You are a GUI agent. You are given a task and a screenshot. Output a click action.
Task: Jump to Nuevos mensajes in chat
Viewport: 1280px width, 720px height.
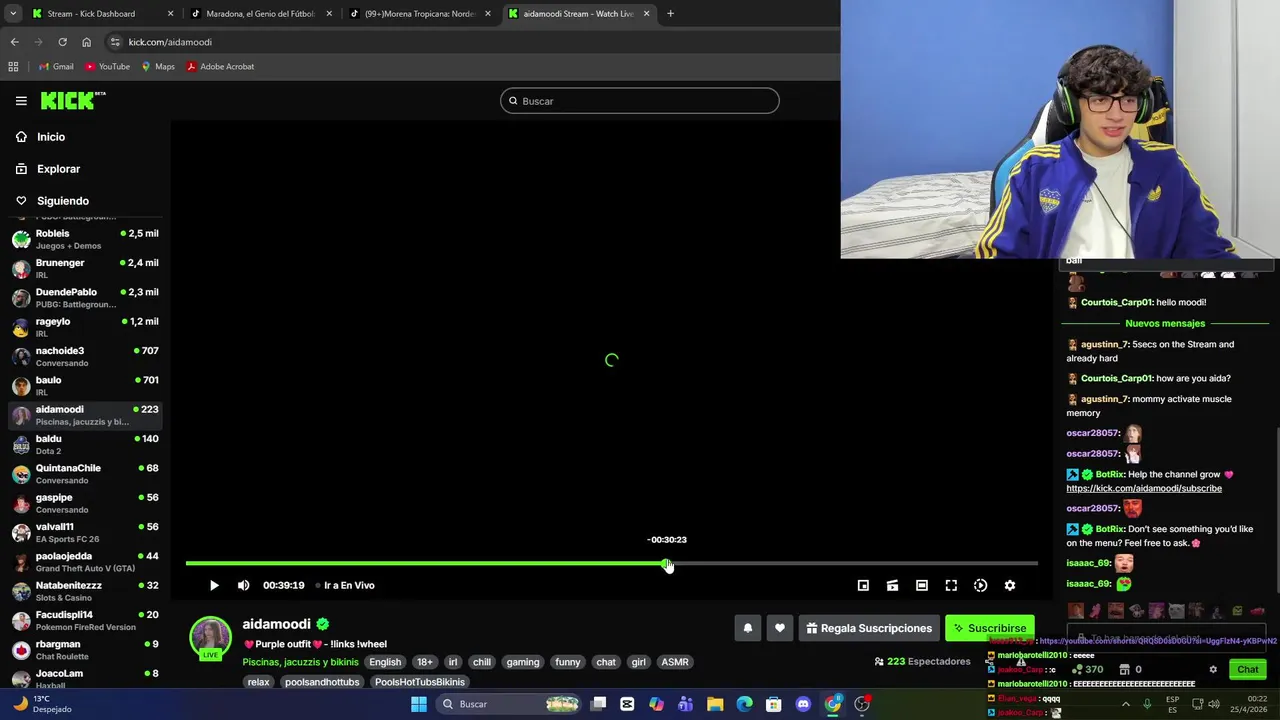[x=1165, y=323]
